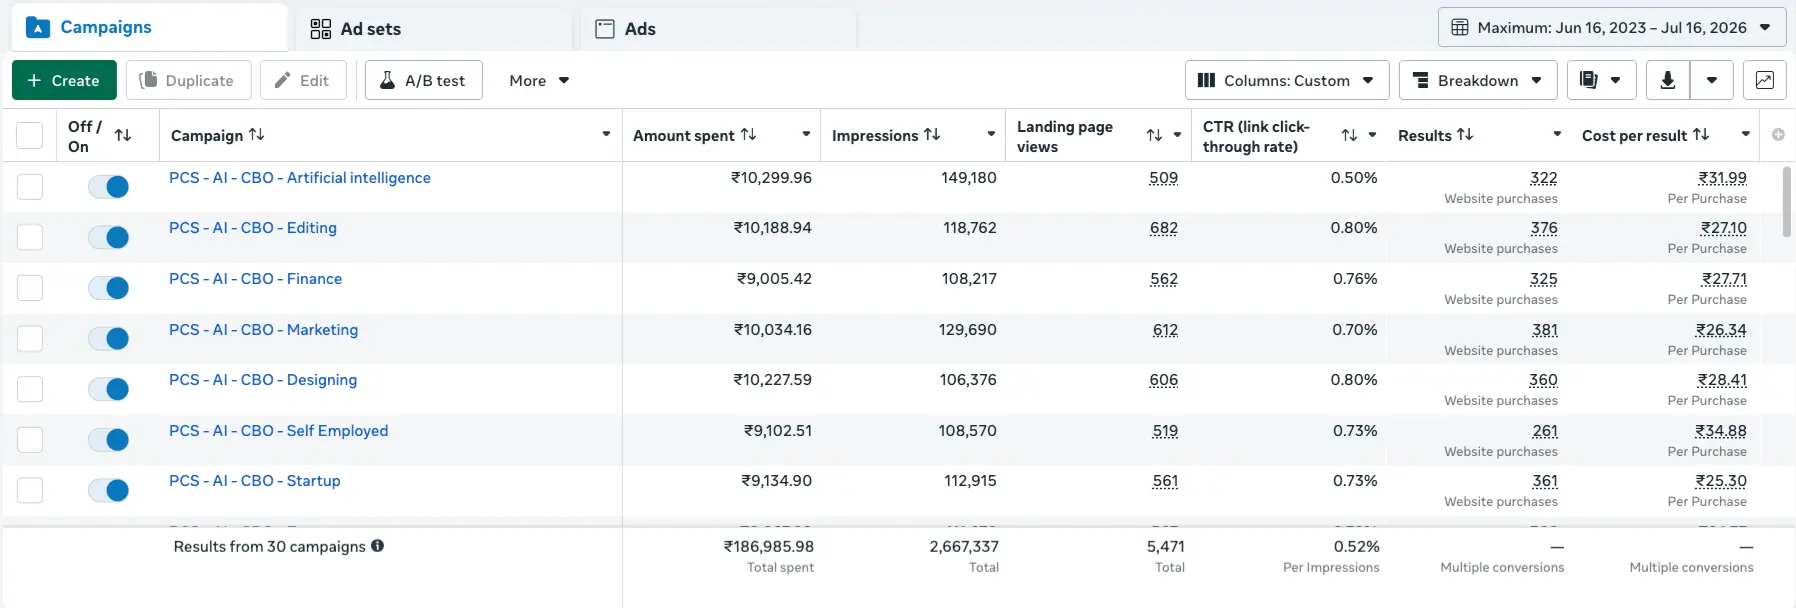1796x608 pixels.
Task: Select all campaigns with header checkbox
Action: pos(30,135)
